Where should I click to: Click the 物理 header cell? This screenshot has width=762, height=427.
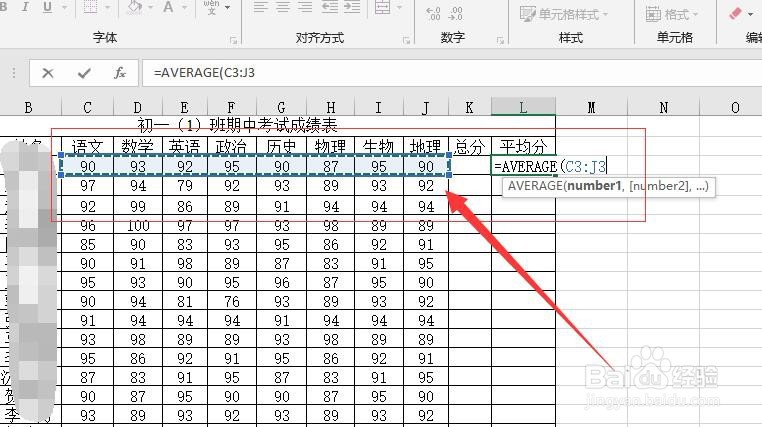click(331, 146)
